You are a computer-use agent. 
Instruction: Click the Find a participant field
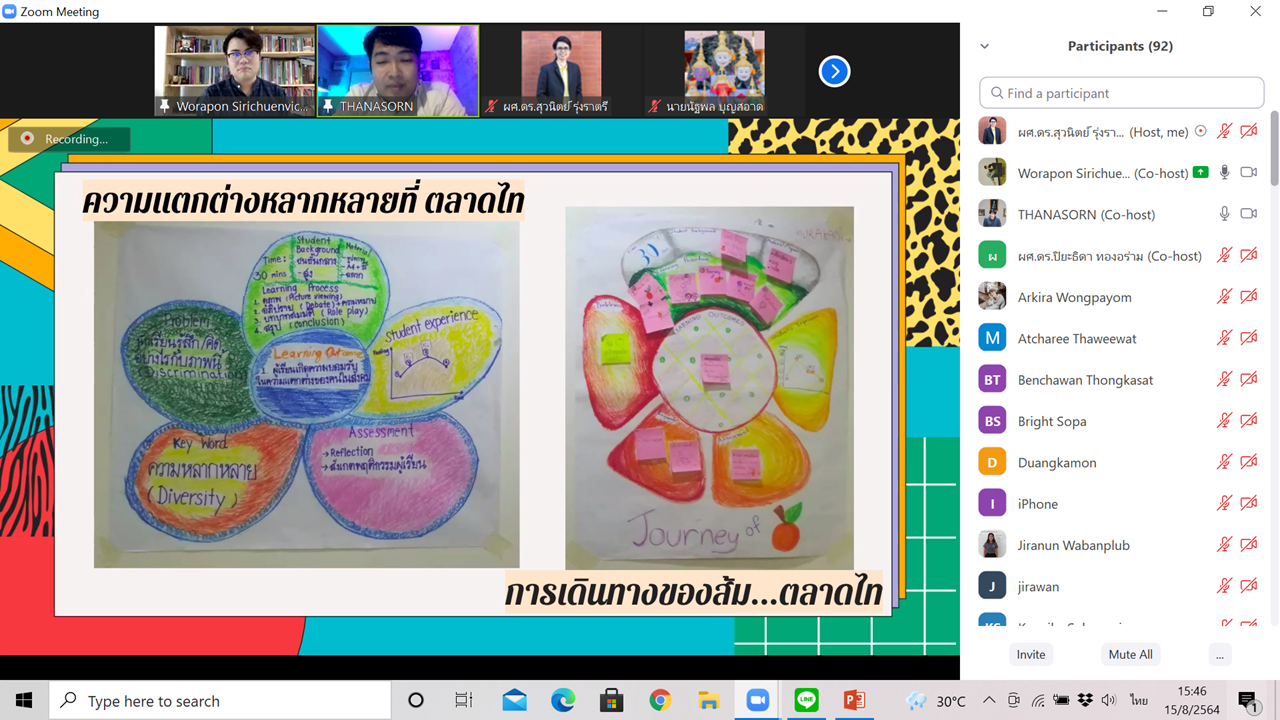1122,93
